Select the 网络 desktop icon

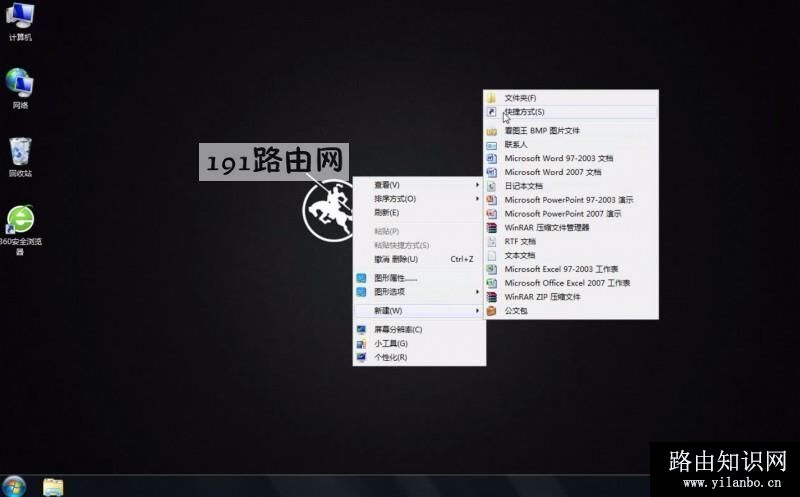[x=20, y=89]
